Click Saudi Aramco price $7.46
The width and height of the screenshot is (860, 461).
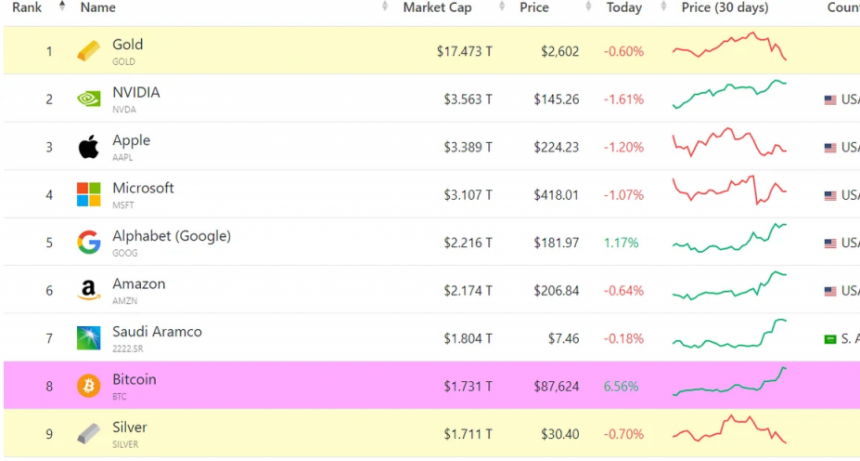point(563,338)
